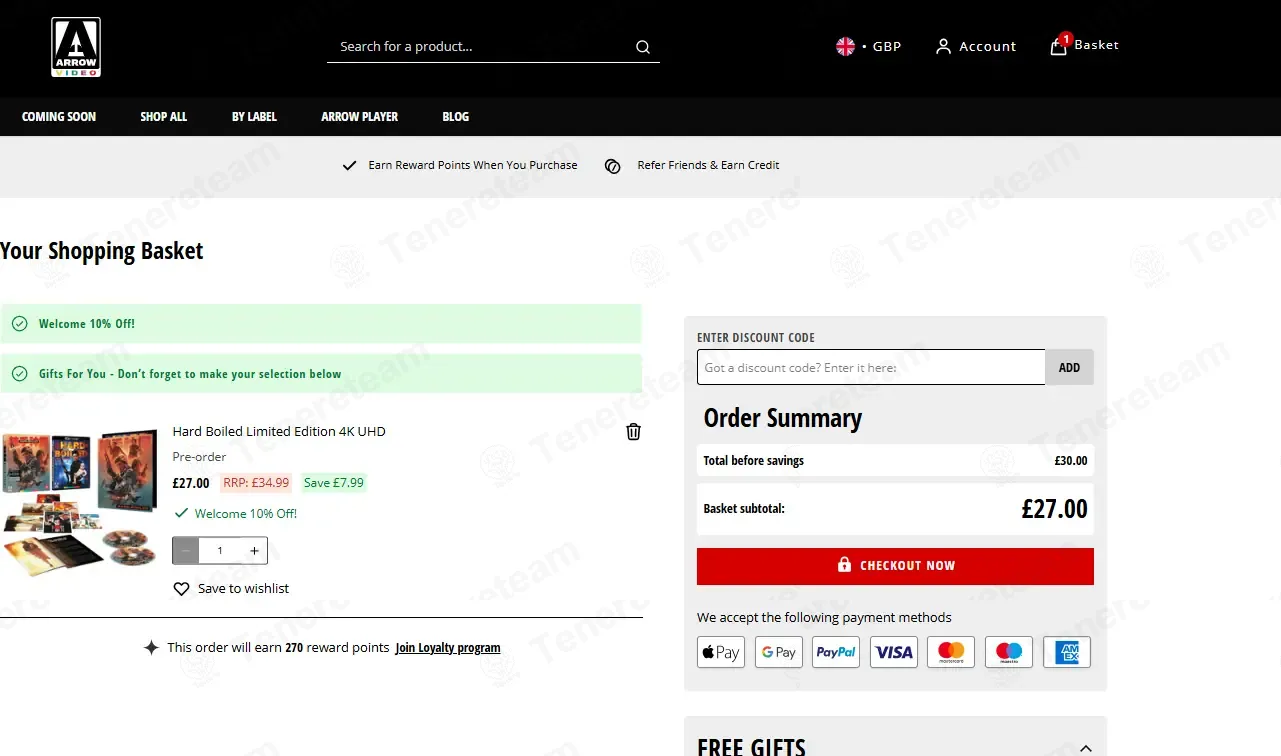Click the Apple Pay payment icon
This screenshot has height=756, width=1281.
point(721,652)
